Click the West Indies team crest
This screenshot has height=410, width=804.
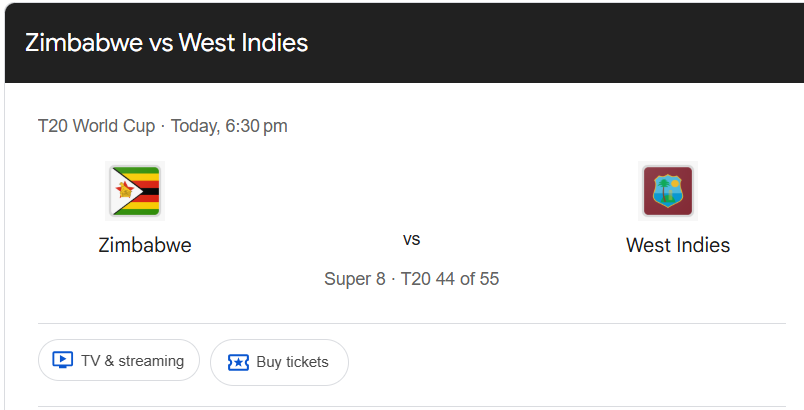[667, 191]
